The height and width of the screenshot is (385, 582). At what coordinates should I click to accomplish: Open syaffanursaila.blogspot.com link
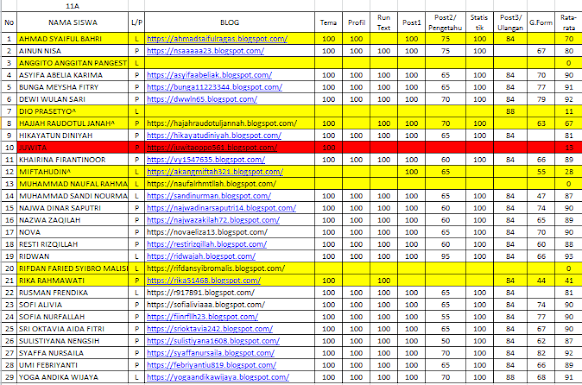coord(210,353)
